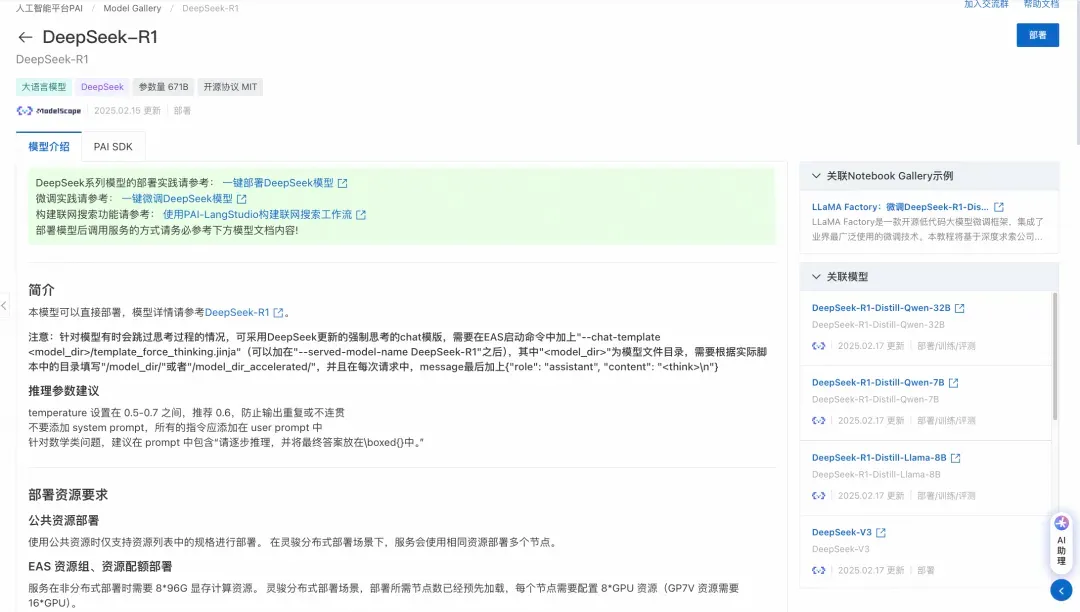Image resolution: width=1080 pixels, height=612 pixels.
Task: Open 一键部署DeepSeek模型 link
Action: [278, 182]
